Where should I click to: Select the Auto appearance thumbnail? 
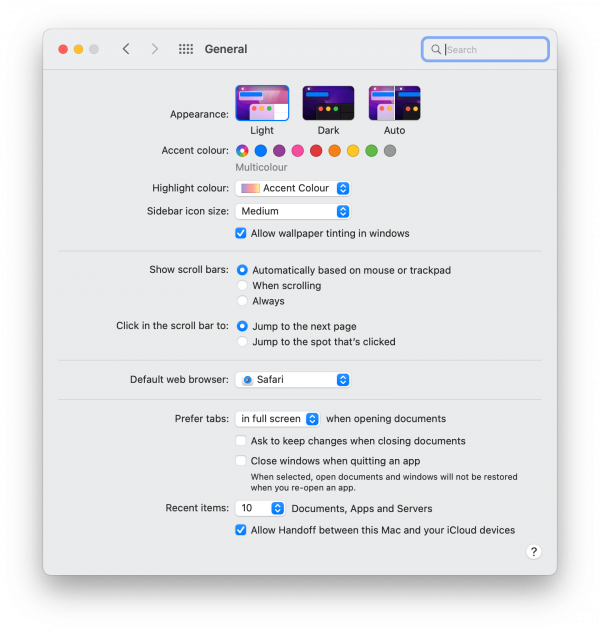(x=394, y=103)
